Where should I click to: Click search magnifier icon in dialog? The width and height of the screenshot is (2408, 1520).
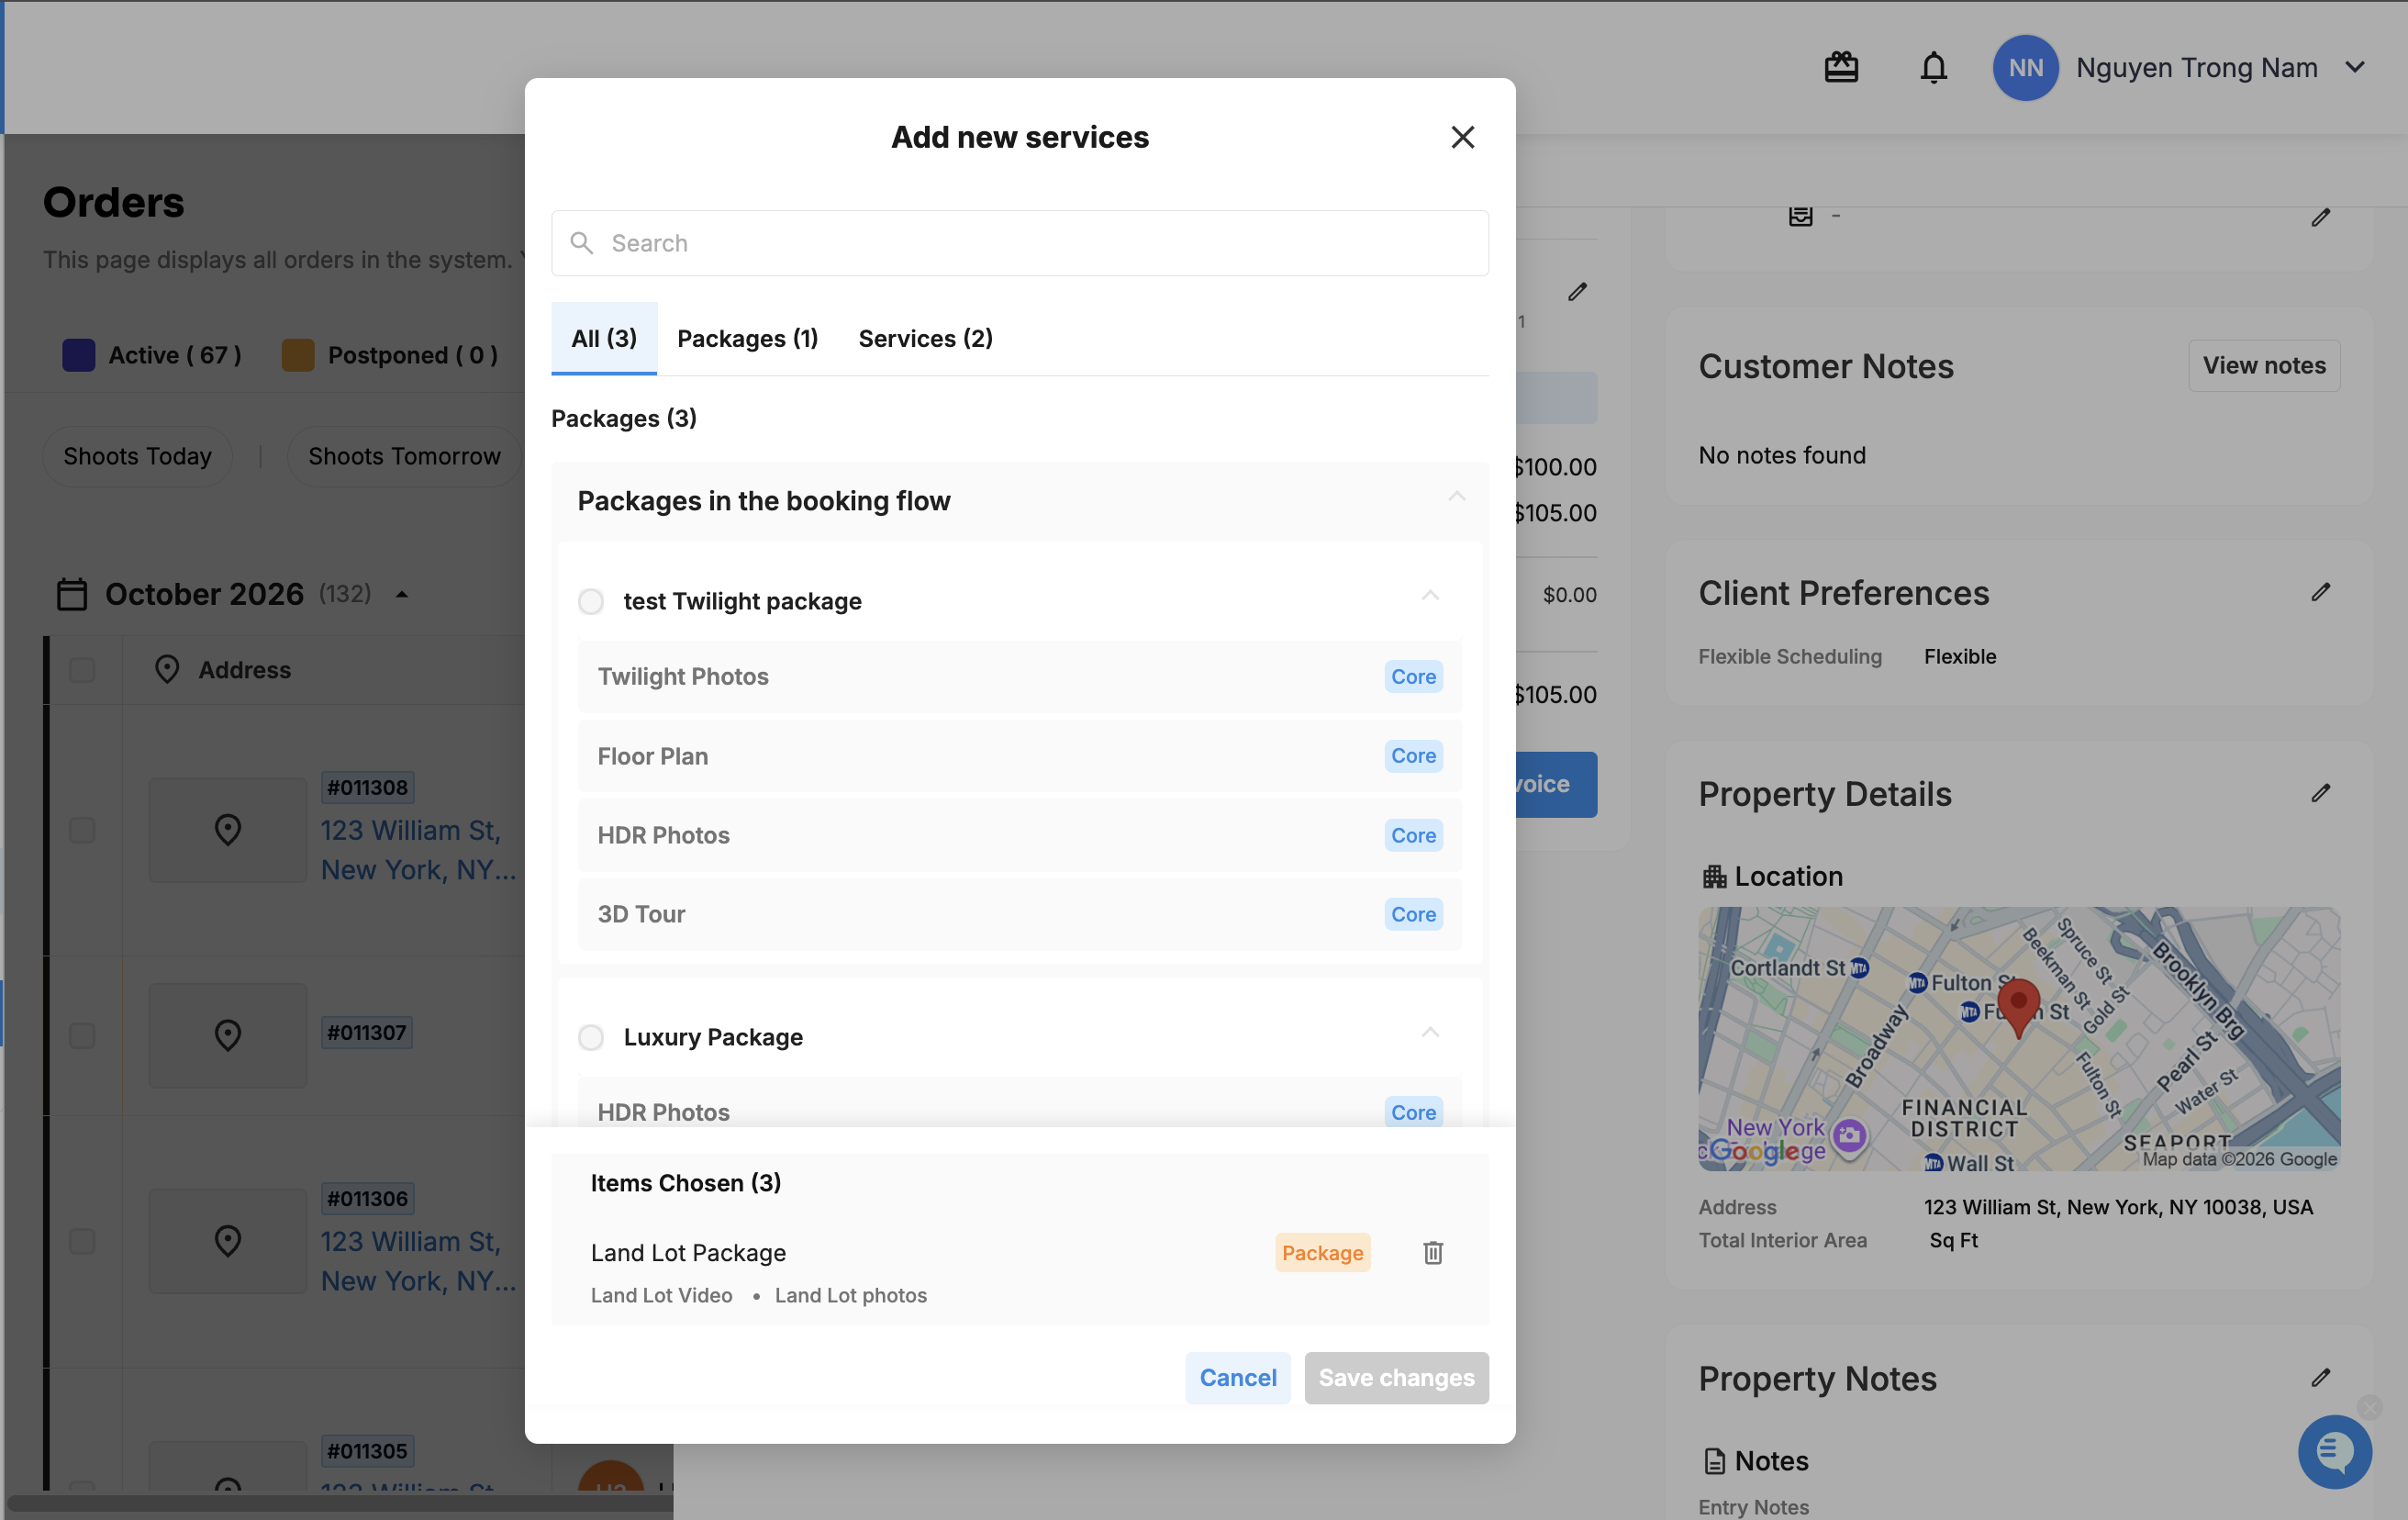[x=581, y=243]
